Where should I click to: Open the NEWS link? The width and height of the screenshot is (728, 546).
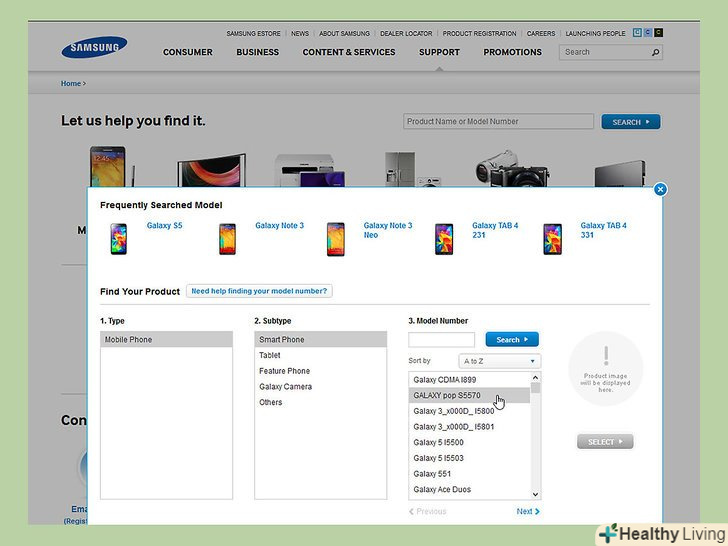point(300,33)
